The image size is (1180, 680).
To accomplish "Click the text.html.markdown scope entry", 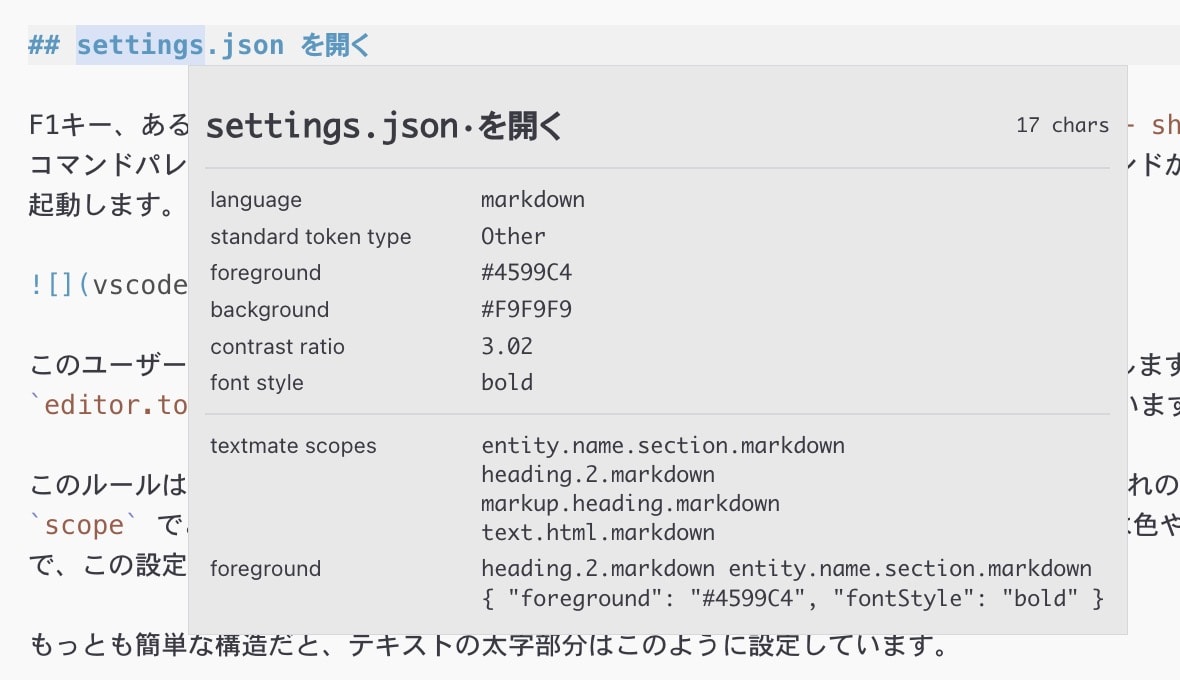I will (x=597, y=532).
